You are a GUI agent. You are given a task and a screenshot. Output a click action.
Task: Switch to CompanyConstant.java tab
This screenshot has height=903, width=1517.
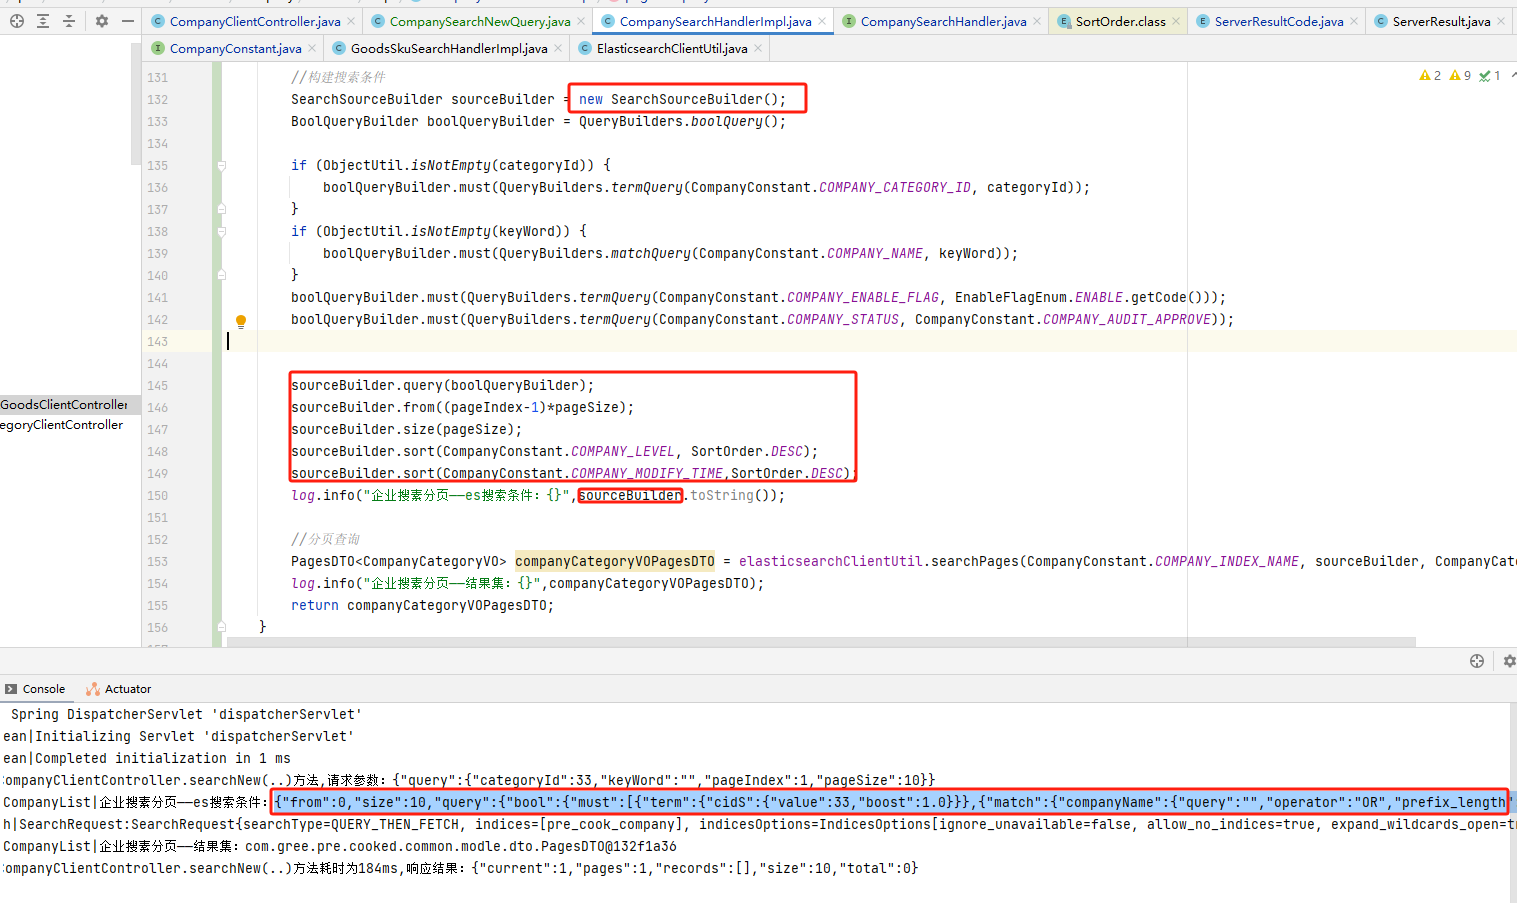pyautogui.click(x=236, y=48)
